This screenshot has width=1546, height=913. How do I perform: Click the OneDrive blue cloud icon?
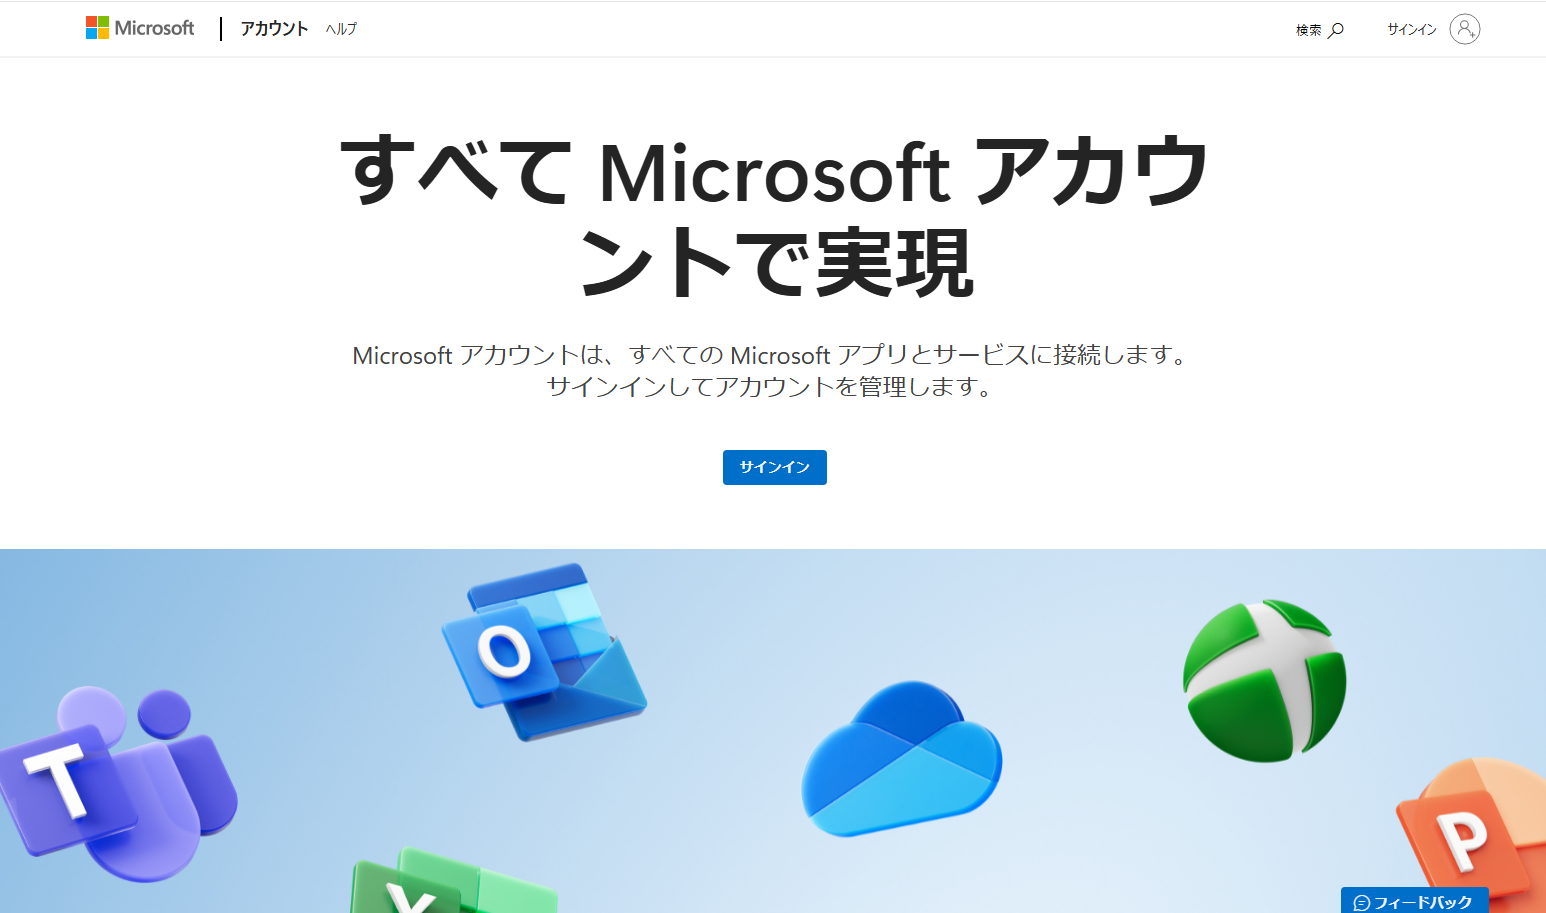point(902,759)
